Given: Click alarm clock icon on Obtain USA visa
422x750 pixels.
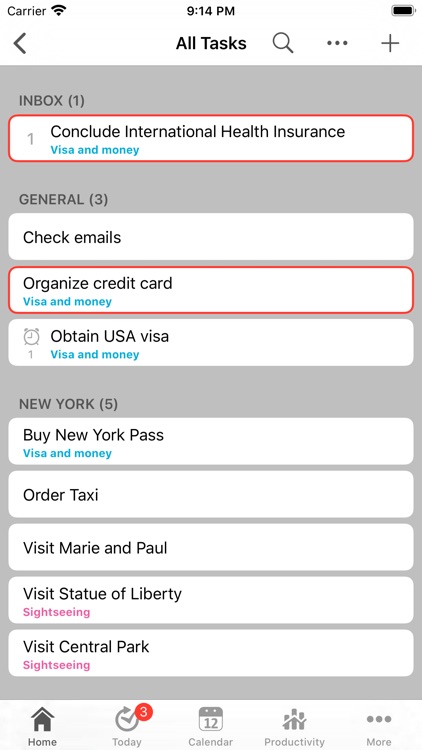Looking at the screenshot, I should 31,337.
